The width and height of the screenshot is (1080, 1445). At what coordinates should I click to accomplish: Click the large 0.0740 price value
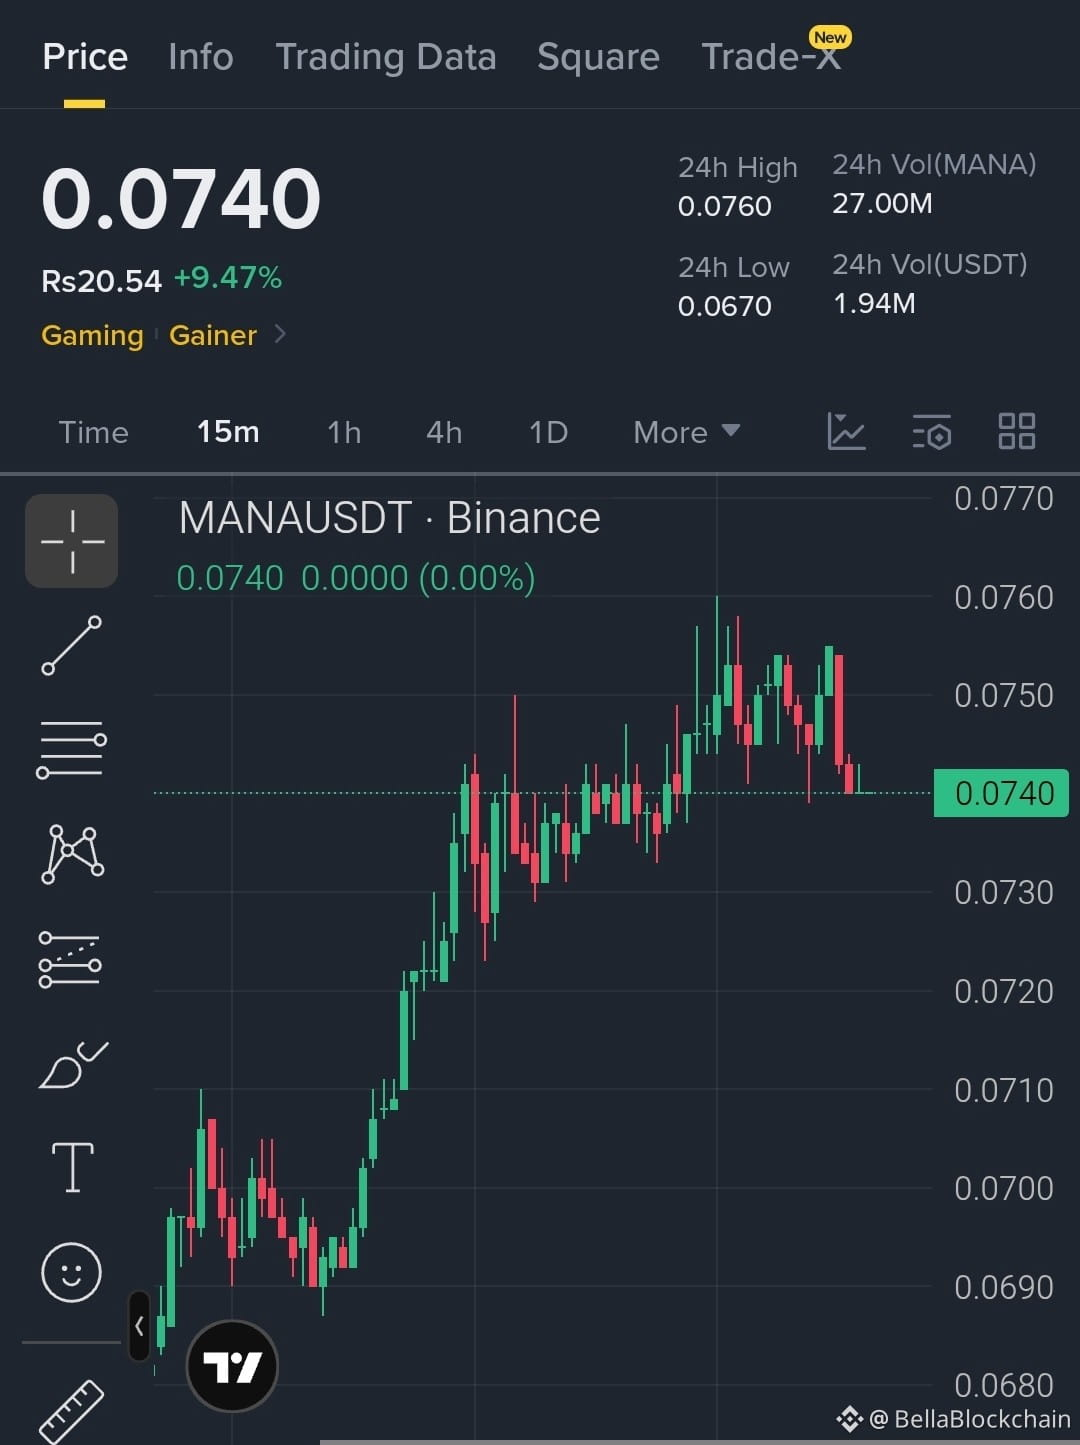point(181,198)
